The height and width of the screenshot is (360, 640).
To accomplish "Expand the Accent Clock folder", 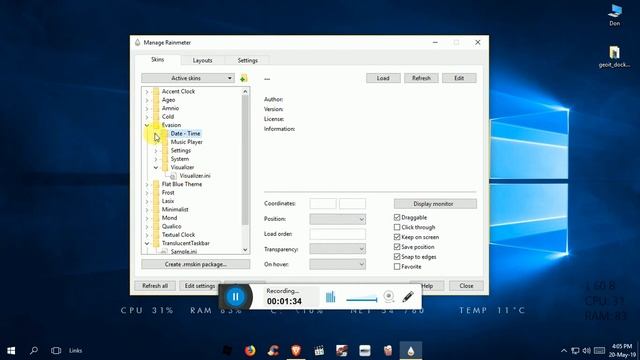I will click(x=147, y=91).
